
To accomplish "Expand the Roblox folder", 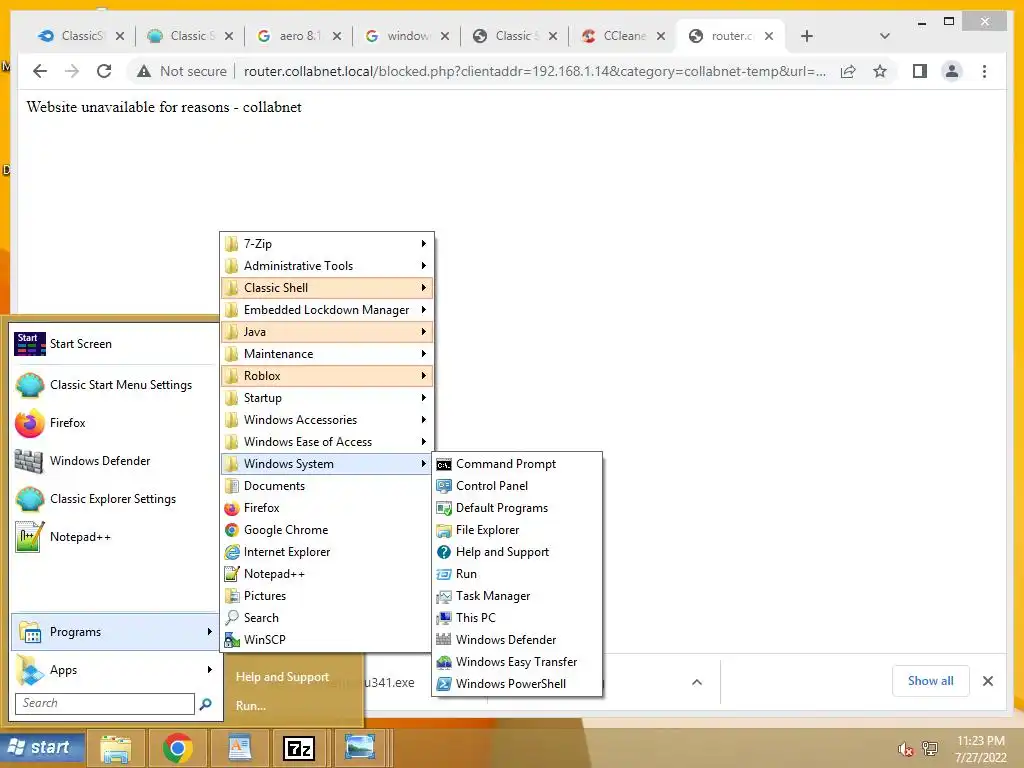I will click(x=327, y=376).
